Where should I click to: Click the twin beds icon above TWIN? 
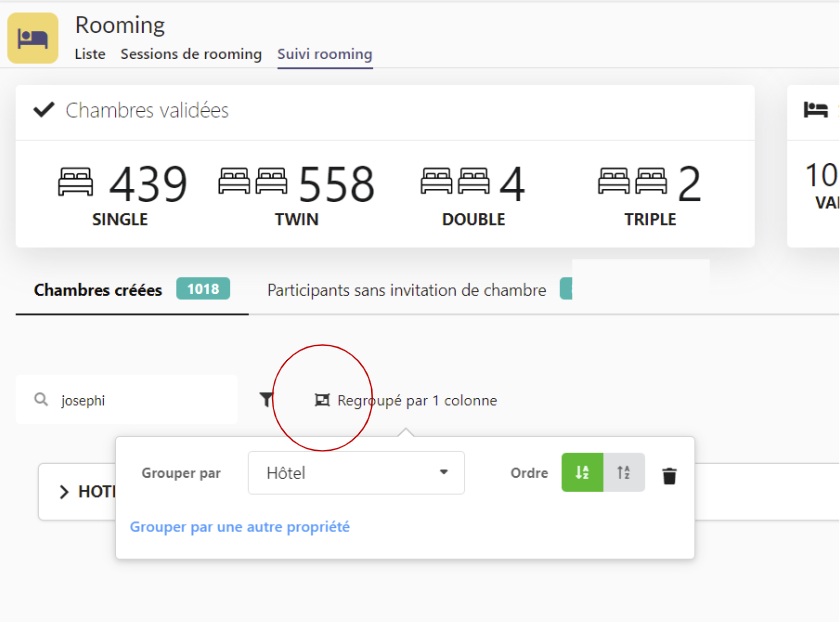253,183
